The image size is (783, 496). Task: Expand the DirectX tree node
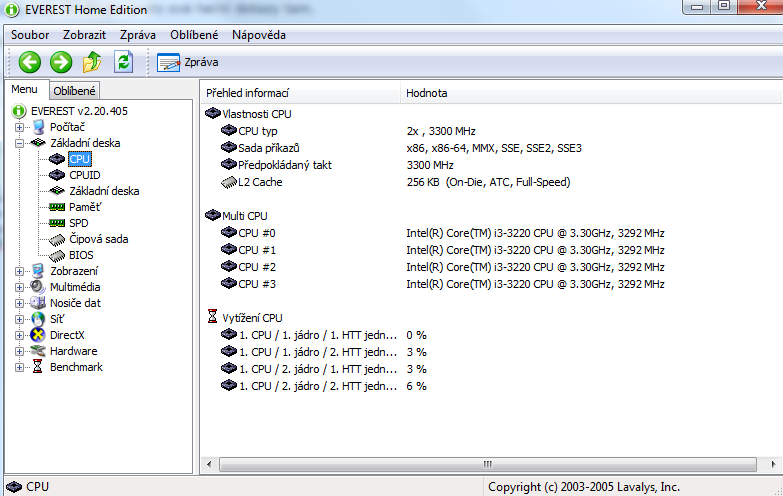pos(19,335)
